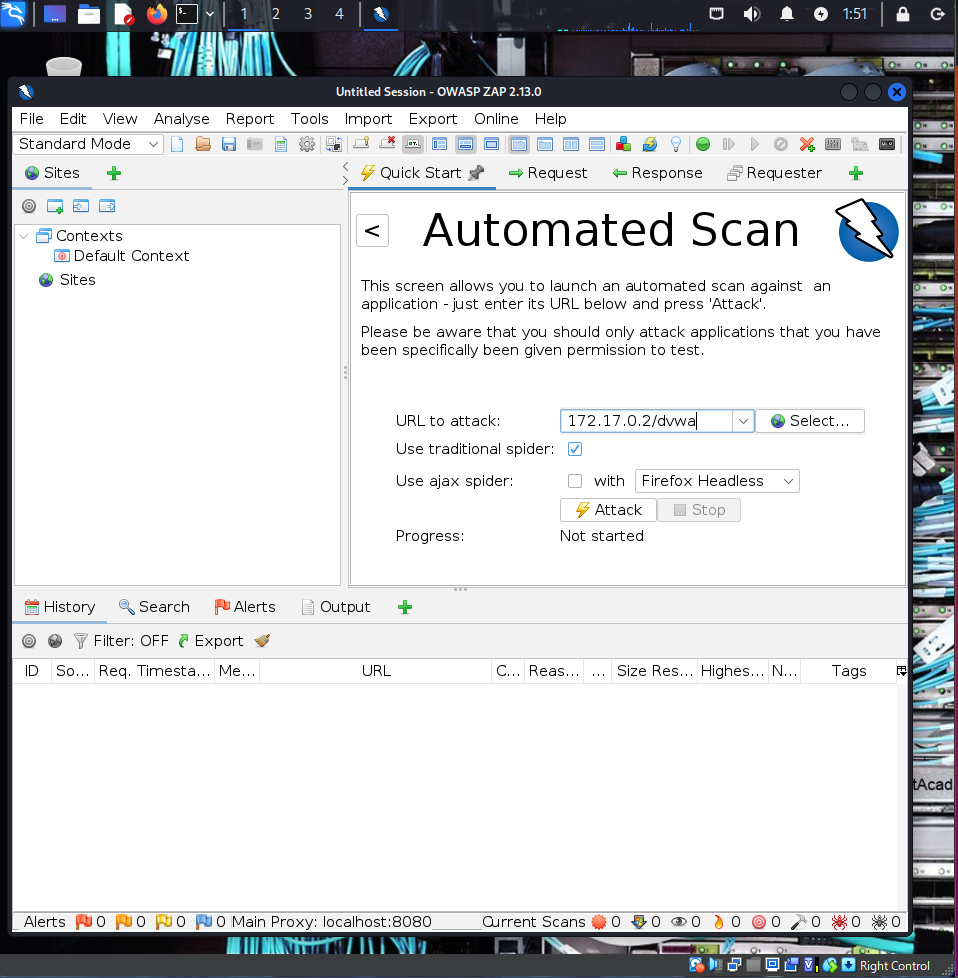The image size is (958, 978).
Task: Switch to the Alerts tab
Action: [245, 607]
